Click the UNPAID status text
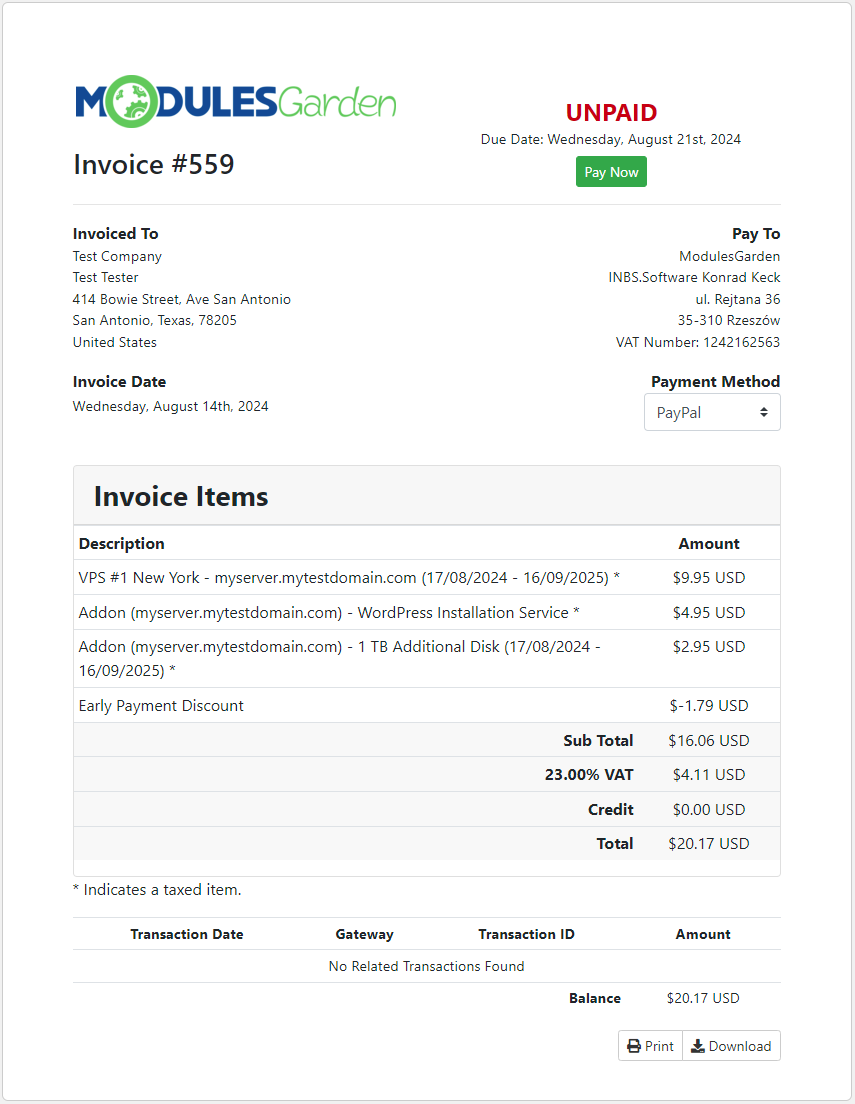Viewport: 855px width, 1104px height. tap(611, 113)
